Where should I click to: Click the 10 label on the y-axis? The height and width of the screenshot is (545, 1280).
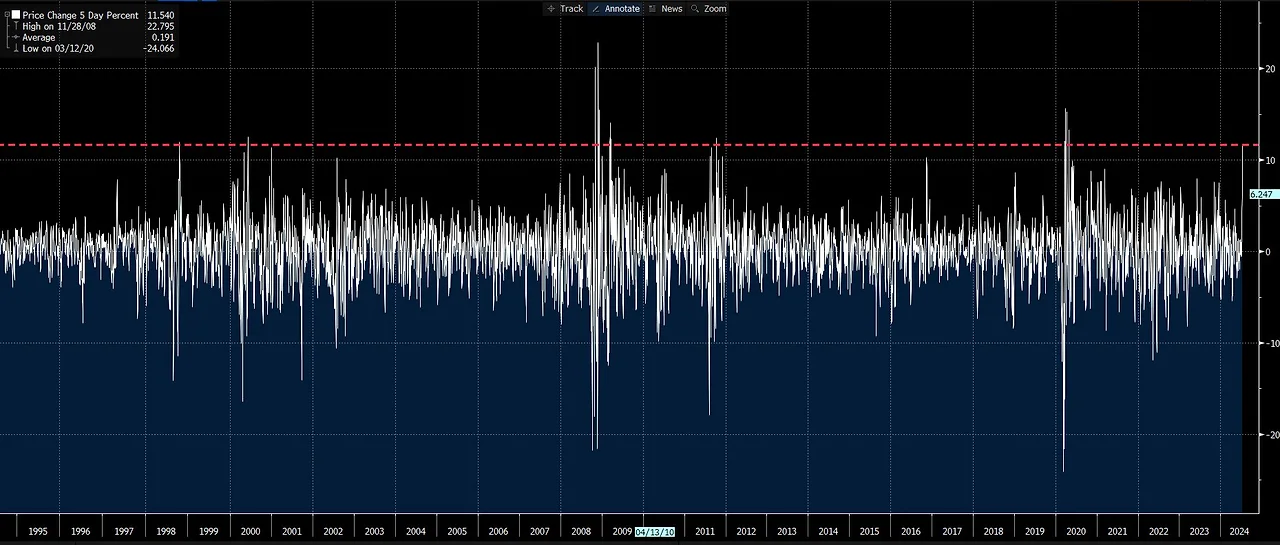[x=1269, y=160]
